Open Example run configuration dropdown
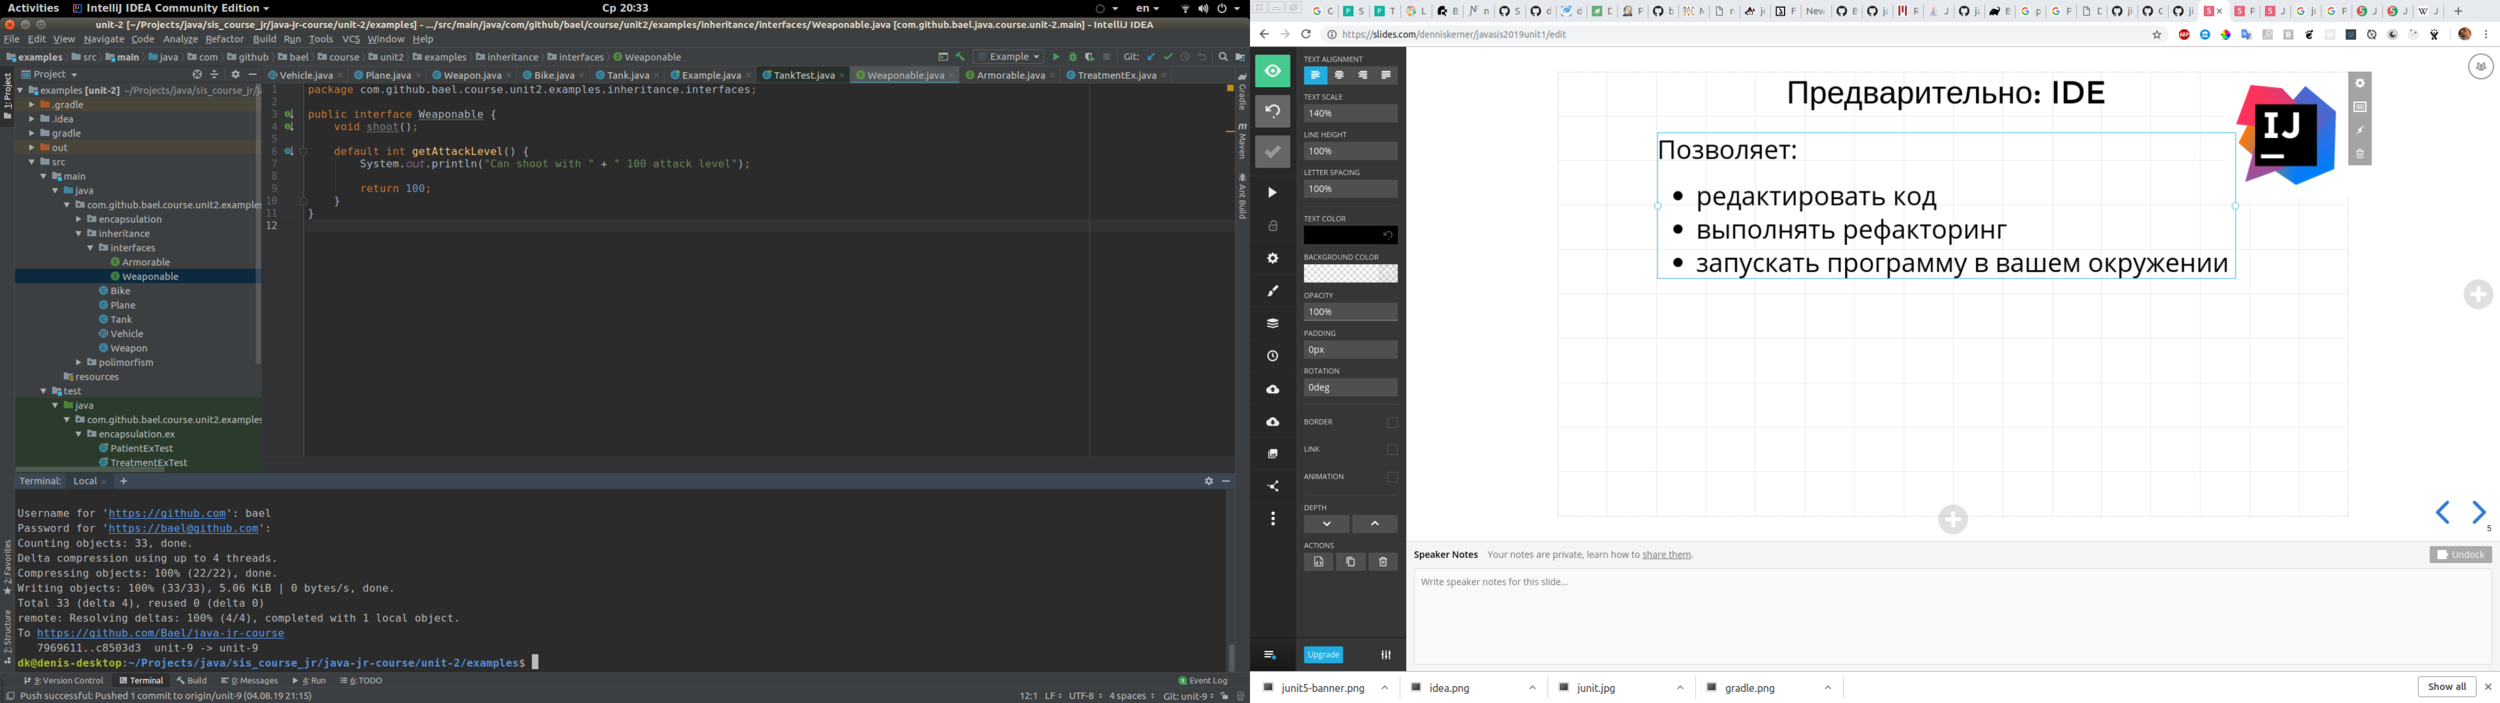 (1009, 57)
